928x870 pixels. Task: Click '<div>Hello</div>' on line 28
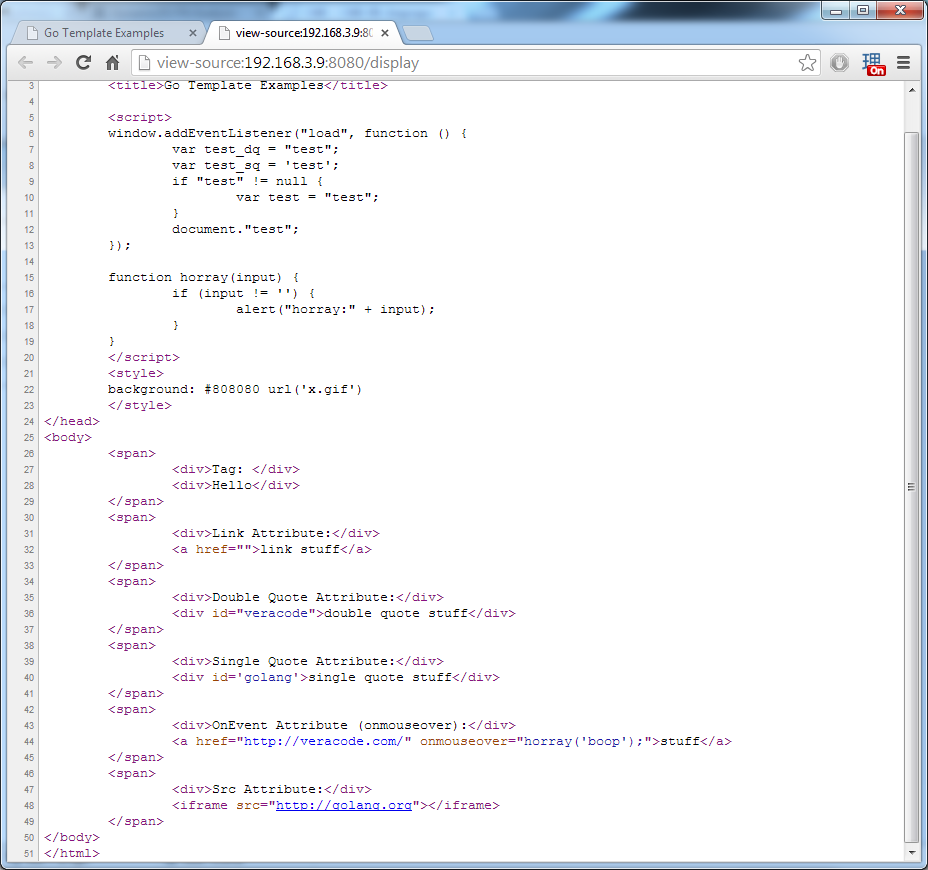236,485
